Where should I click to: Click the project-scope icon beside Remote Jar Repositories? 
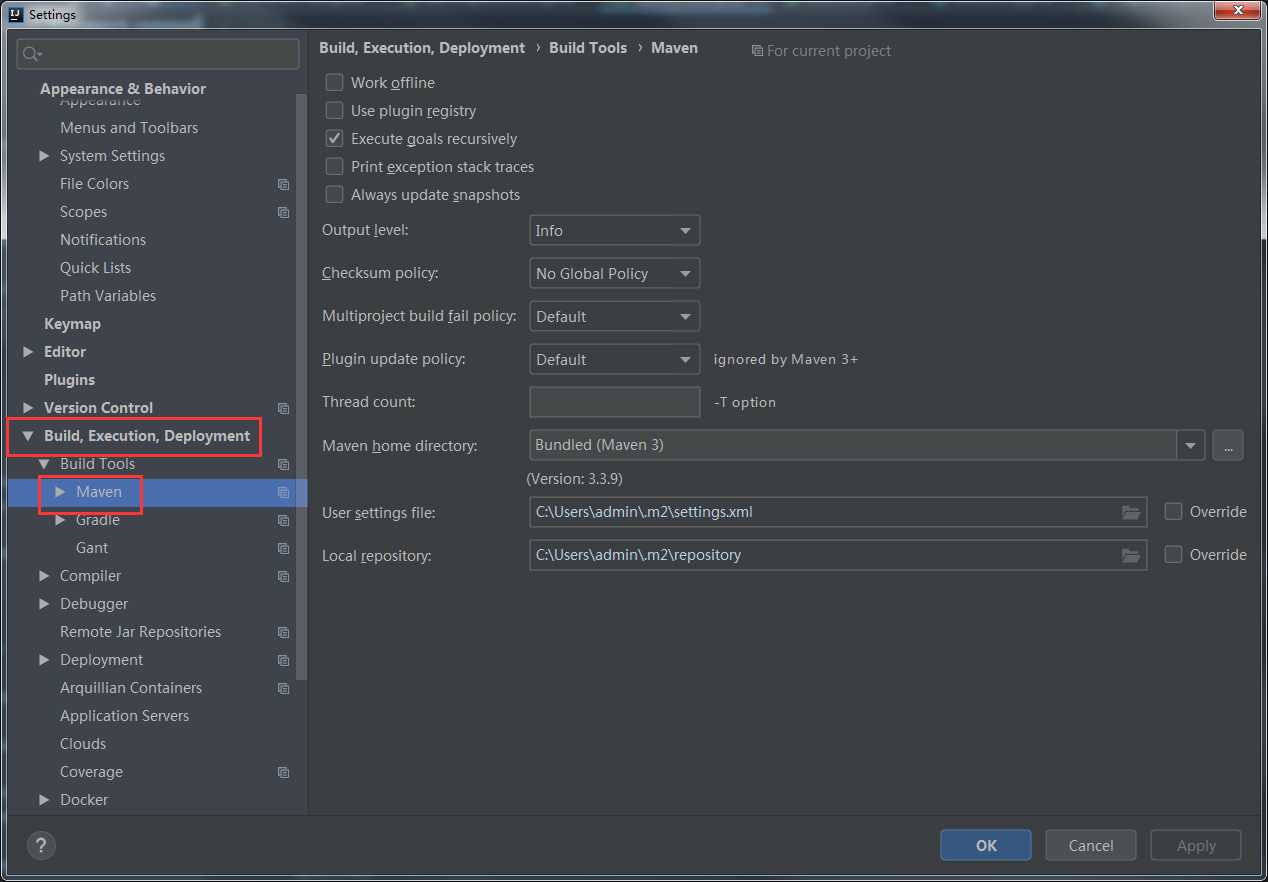tap(284, 632)
